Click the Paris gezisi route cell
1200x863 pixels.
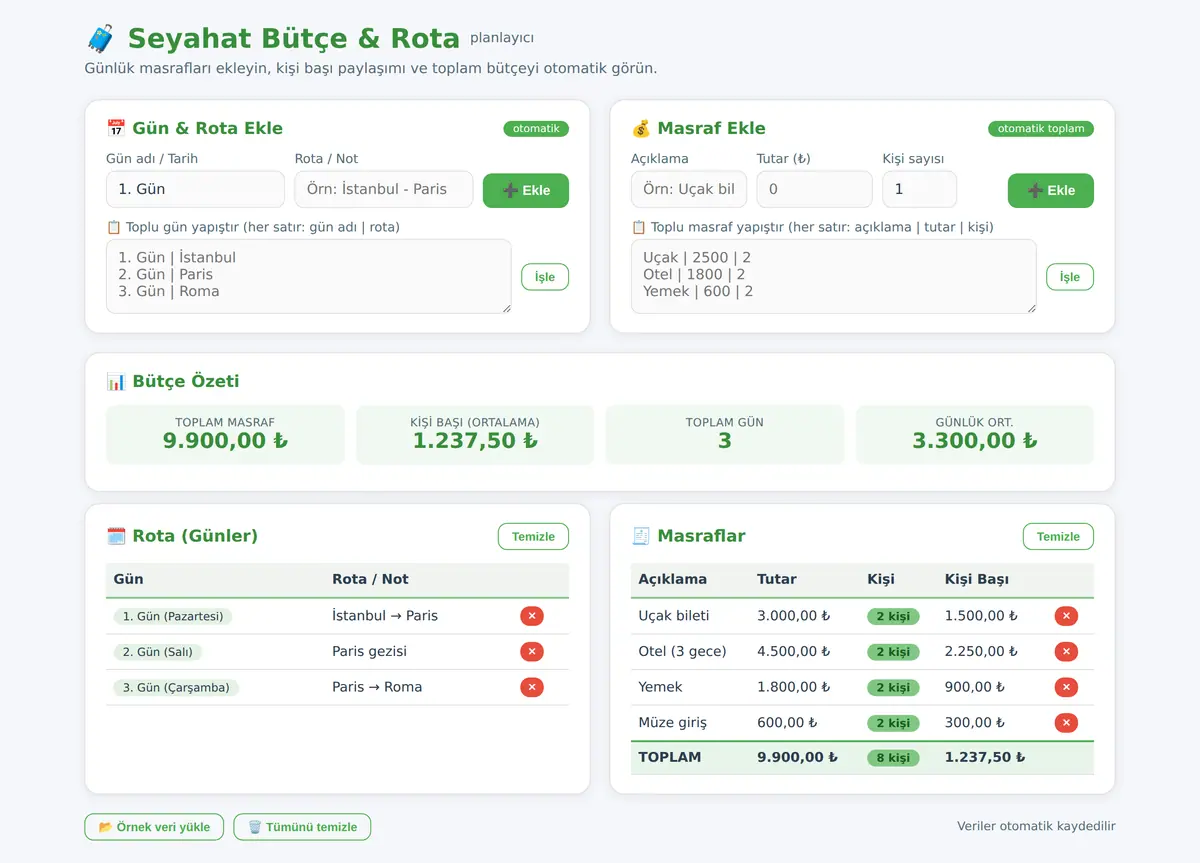[369, 652]
